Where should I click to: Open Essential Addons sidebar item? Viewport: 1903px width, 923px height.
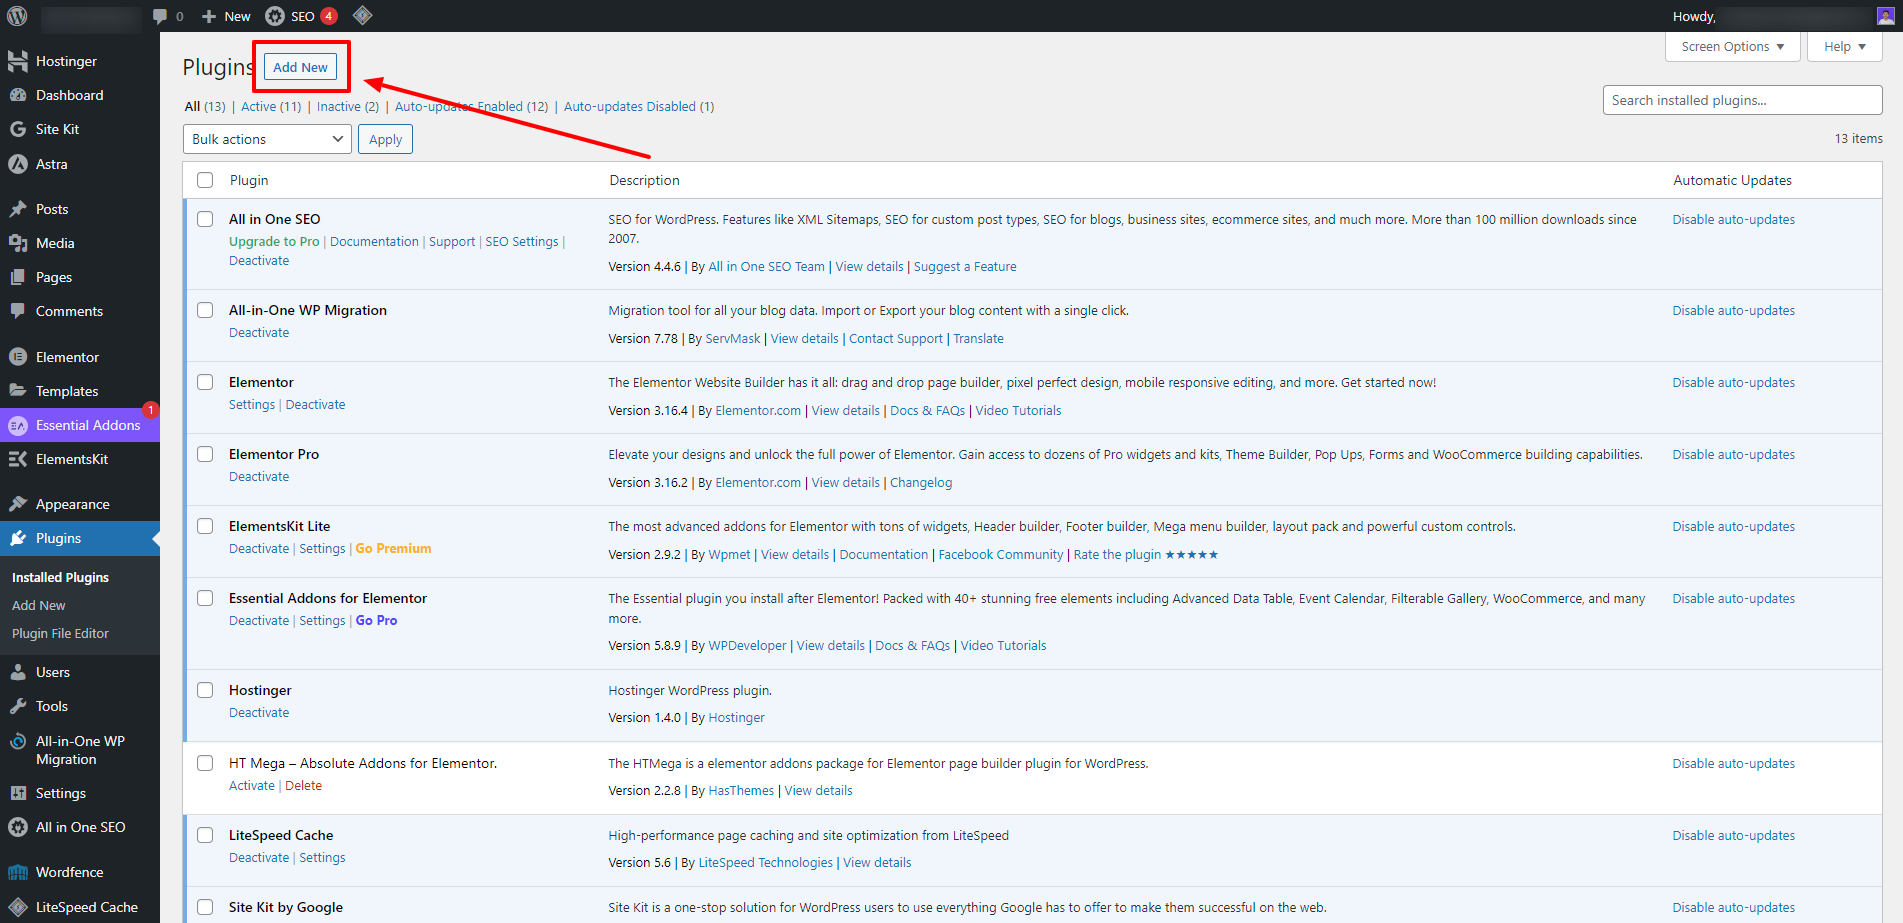(x=87, y=425)
